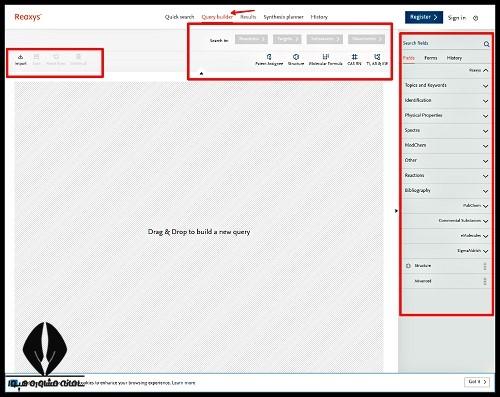Collapse the top toolbar with the up triangle
The image size is (500, 397).
[x=201, y=73]
